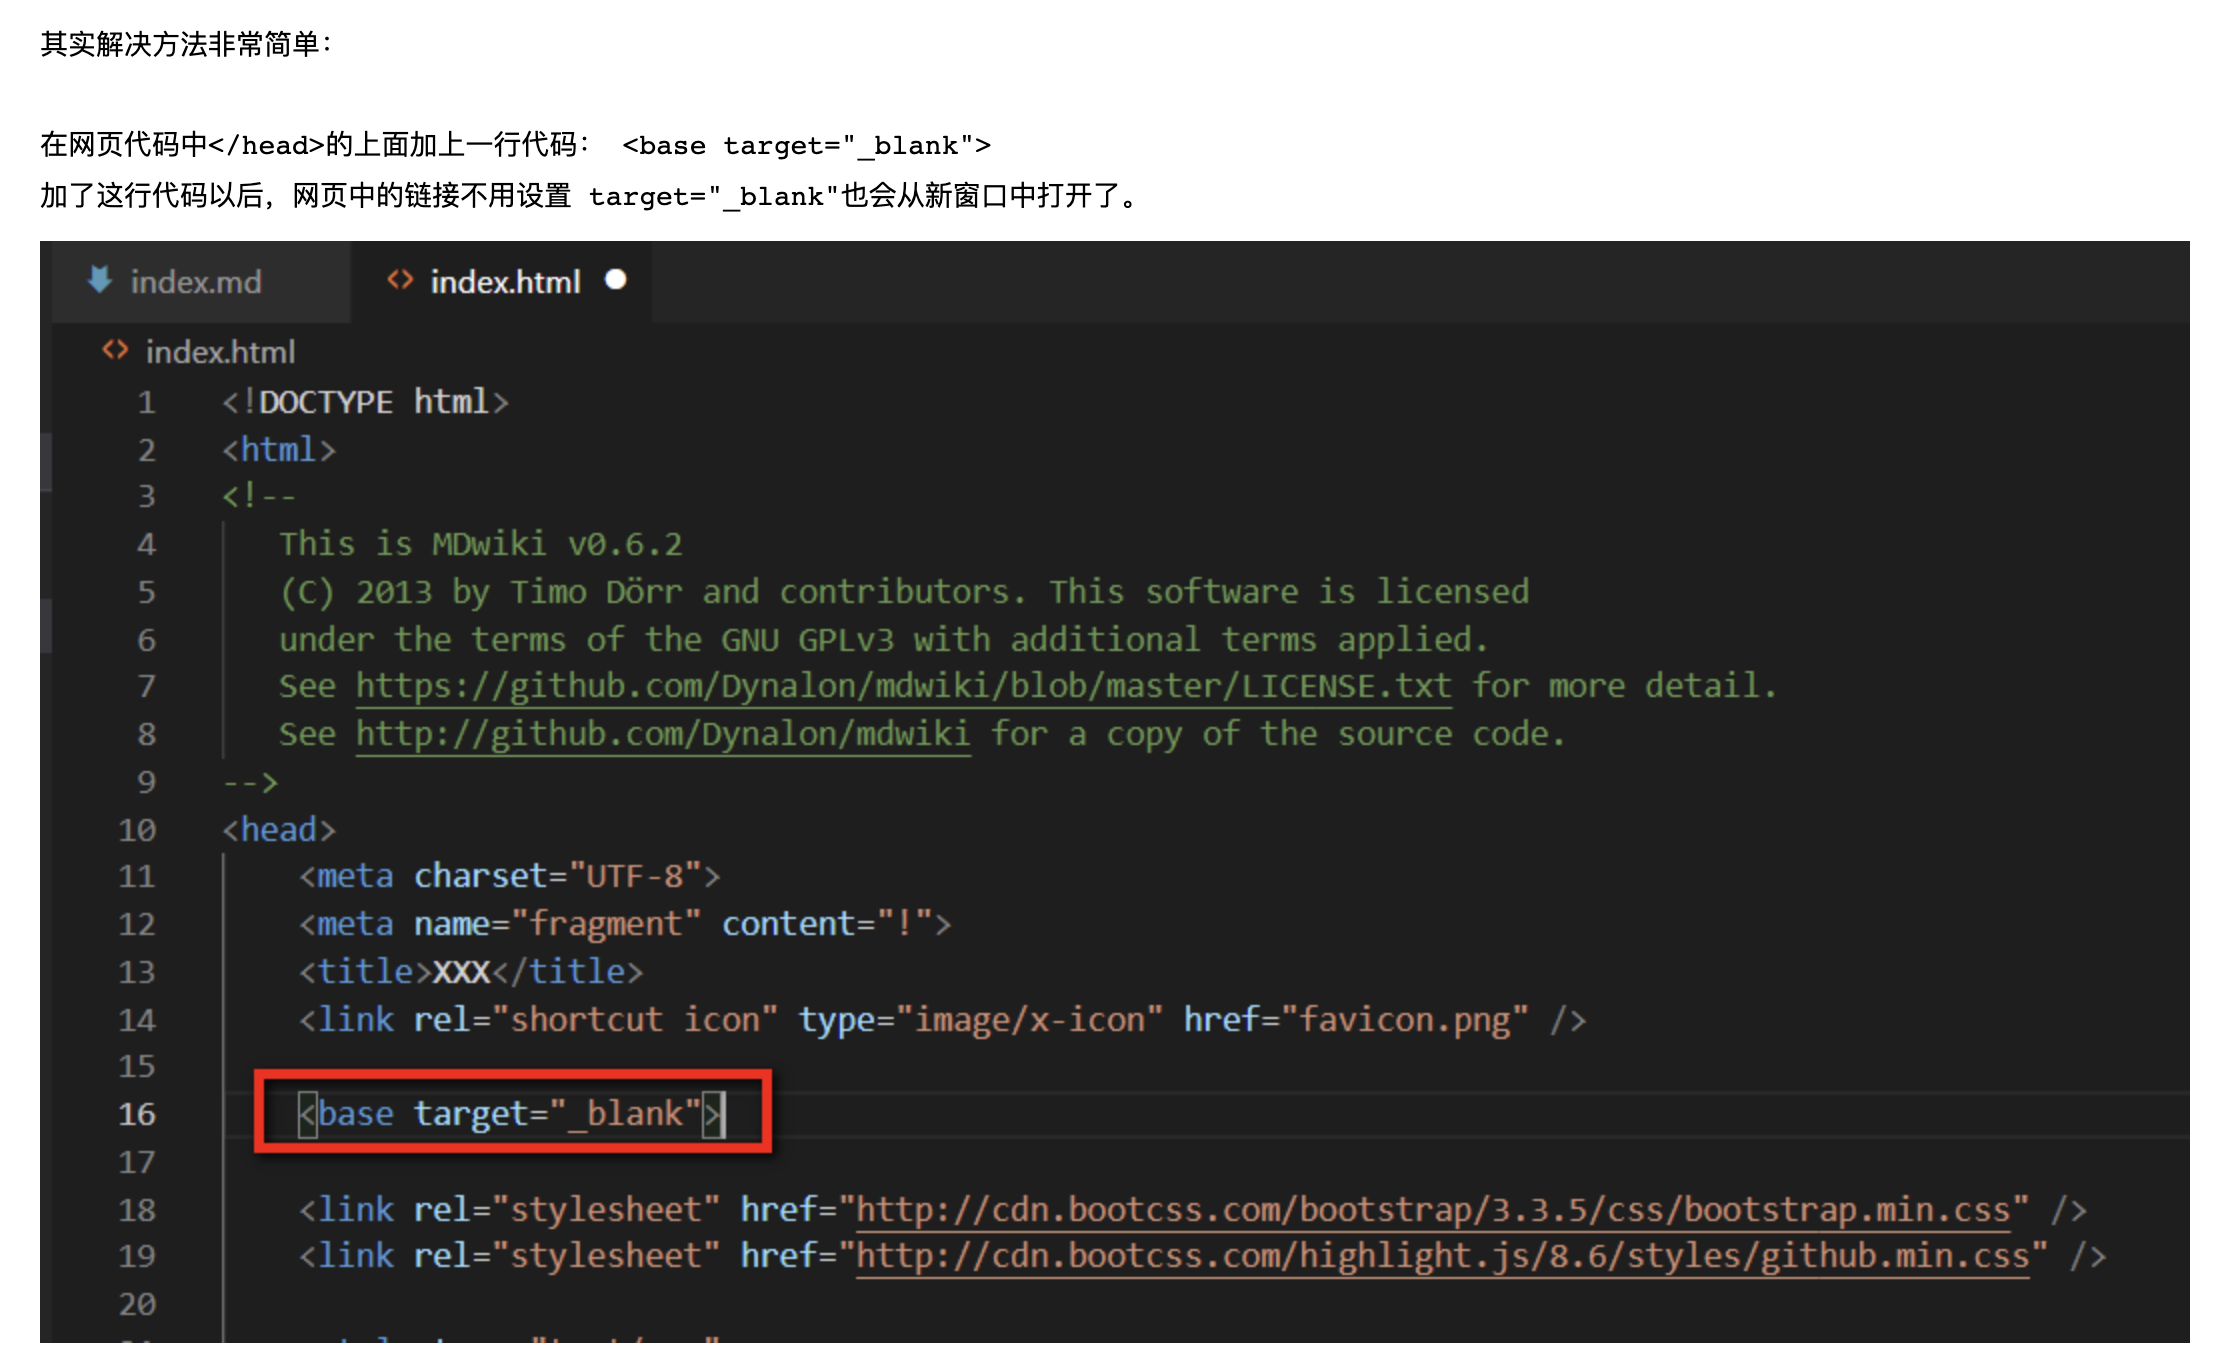Click the unsaved-changes dot on index.html tab

[616, 281]
